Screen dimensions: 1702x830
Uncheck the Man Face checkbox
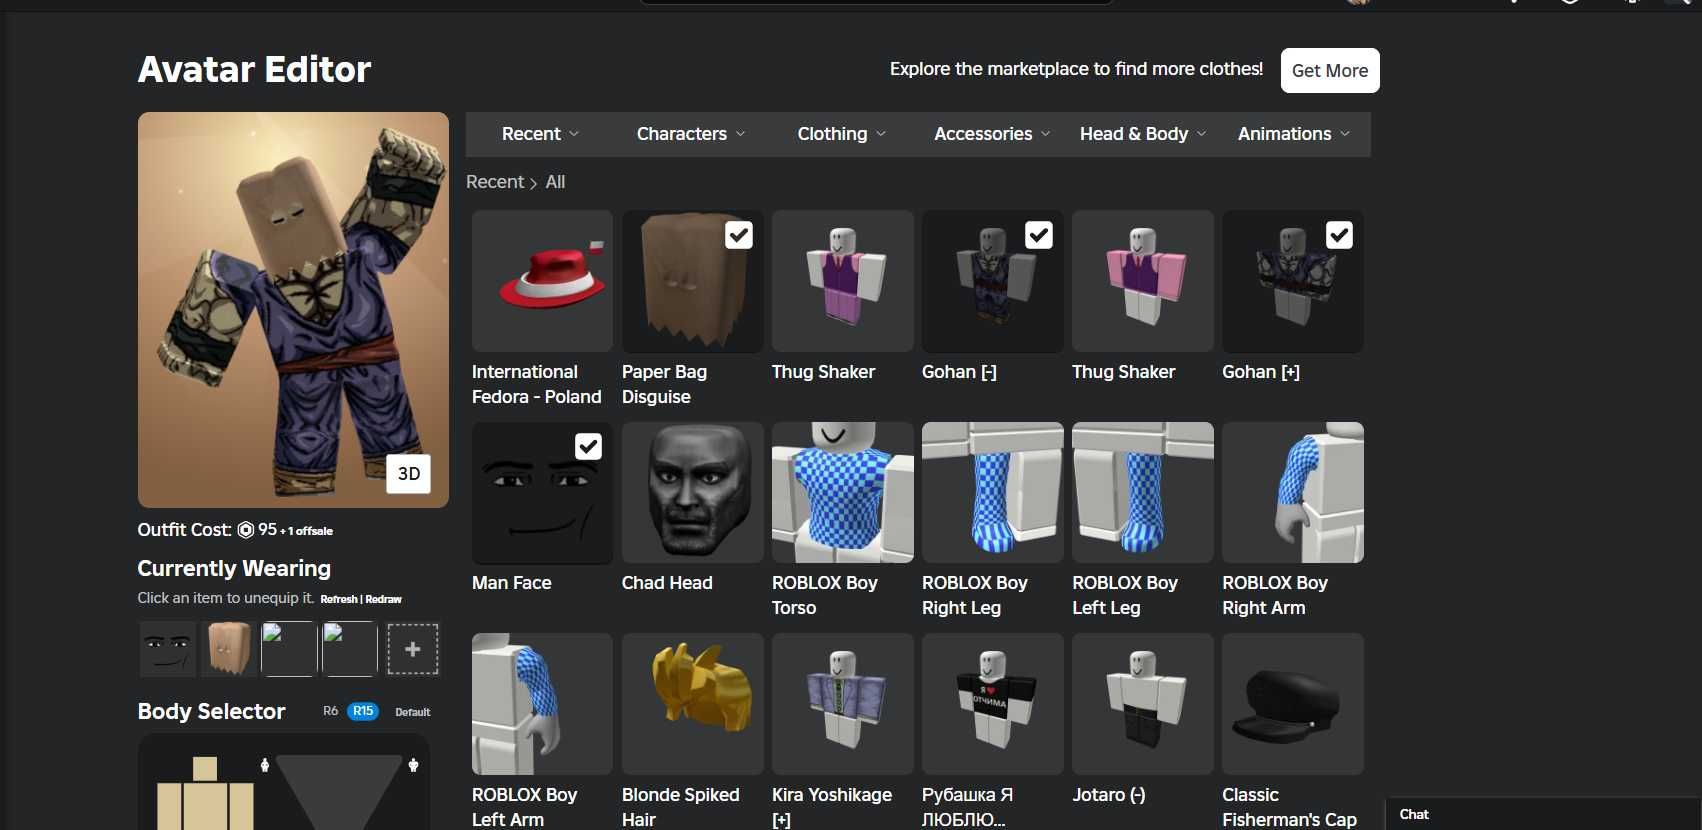589,446
